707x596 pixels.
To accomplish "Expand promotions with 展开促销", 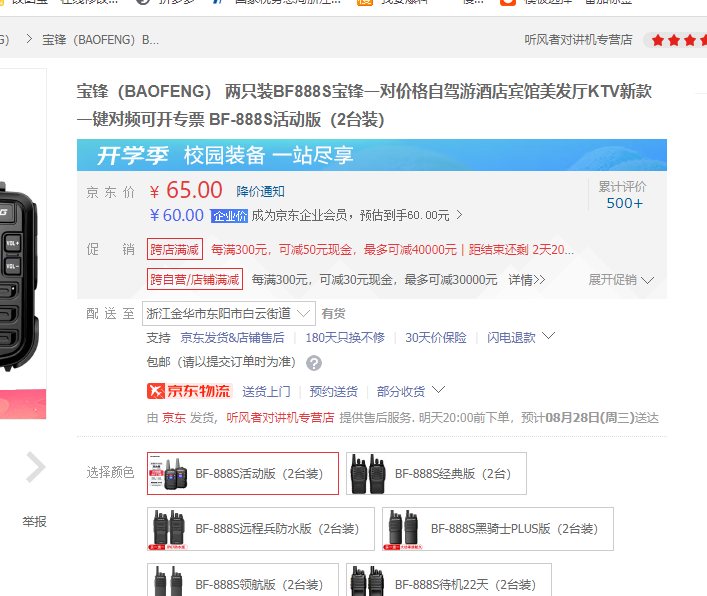I will pyautogui.click(x=620, y=280).
